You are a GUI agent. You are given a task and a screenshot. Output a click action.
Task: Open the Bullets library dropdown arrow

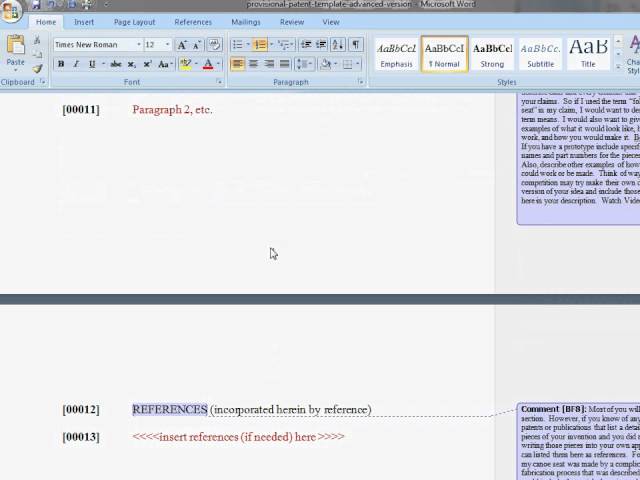248,45
